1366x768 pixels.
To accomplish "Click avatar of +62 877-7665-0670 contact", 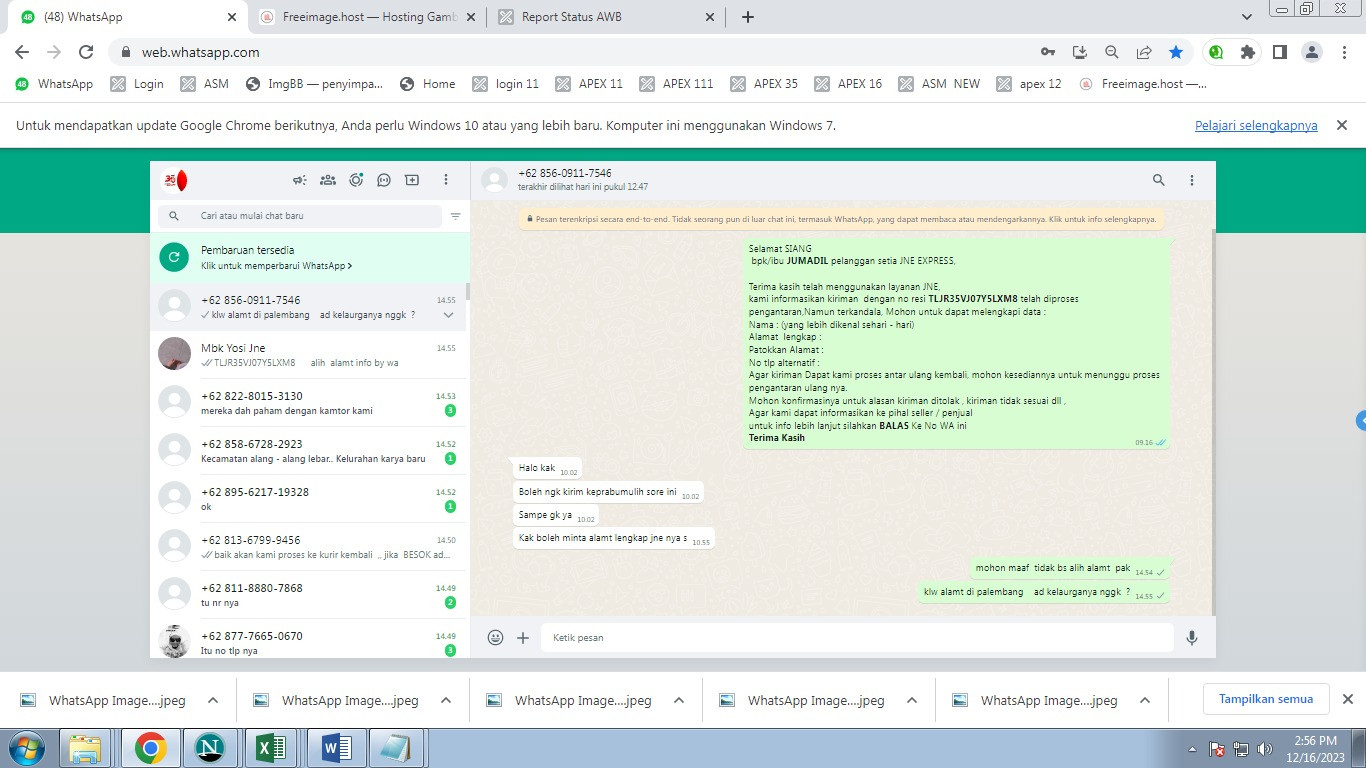I will pos(175,641).
